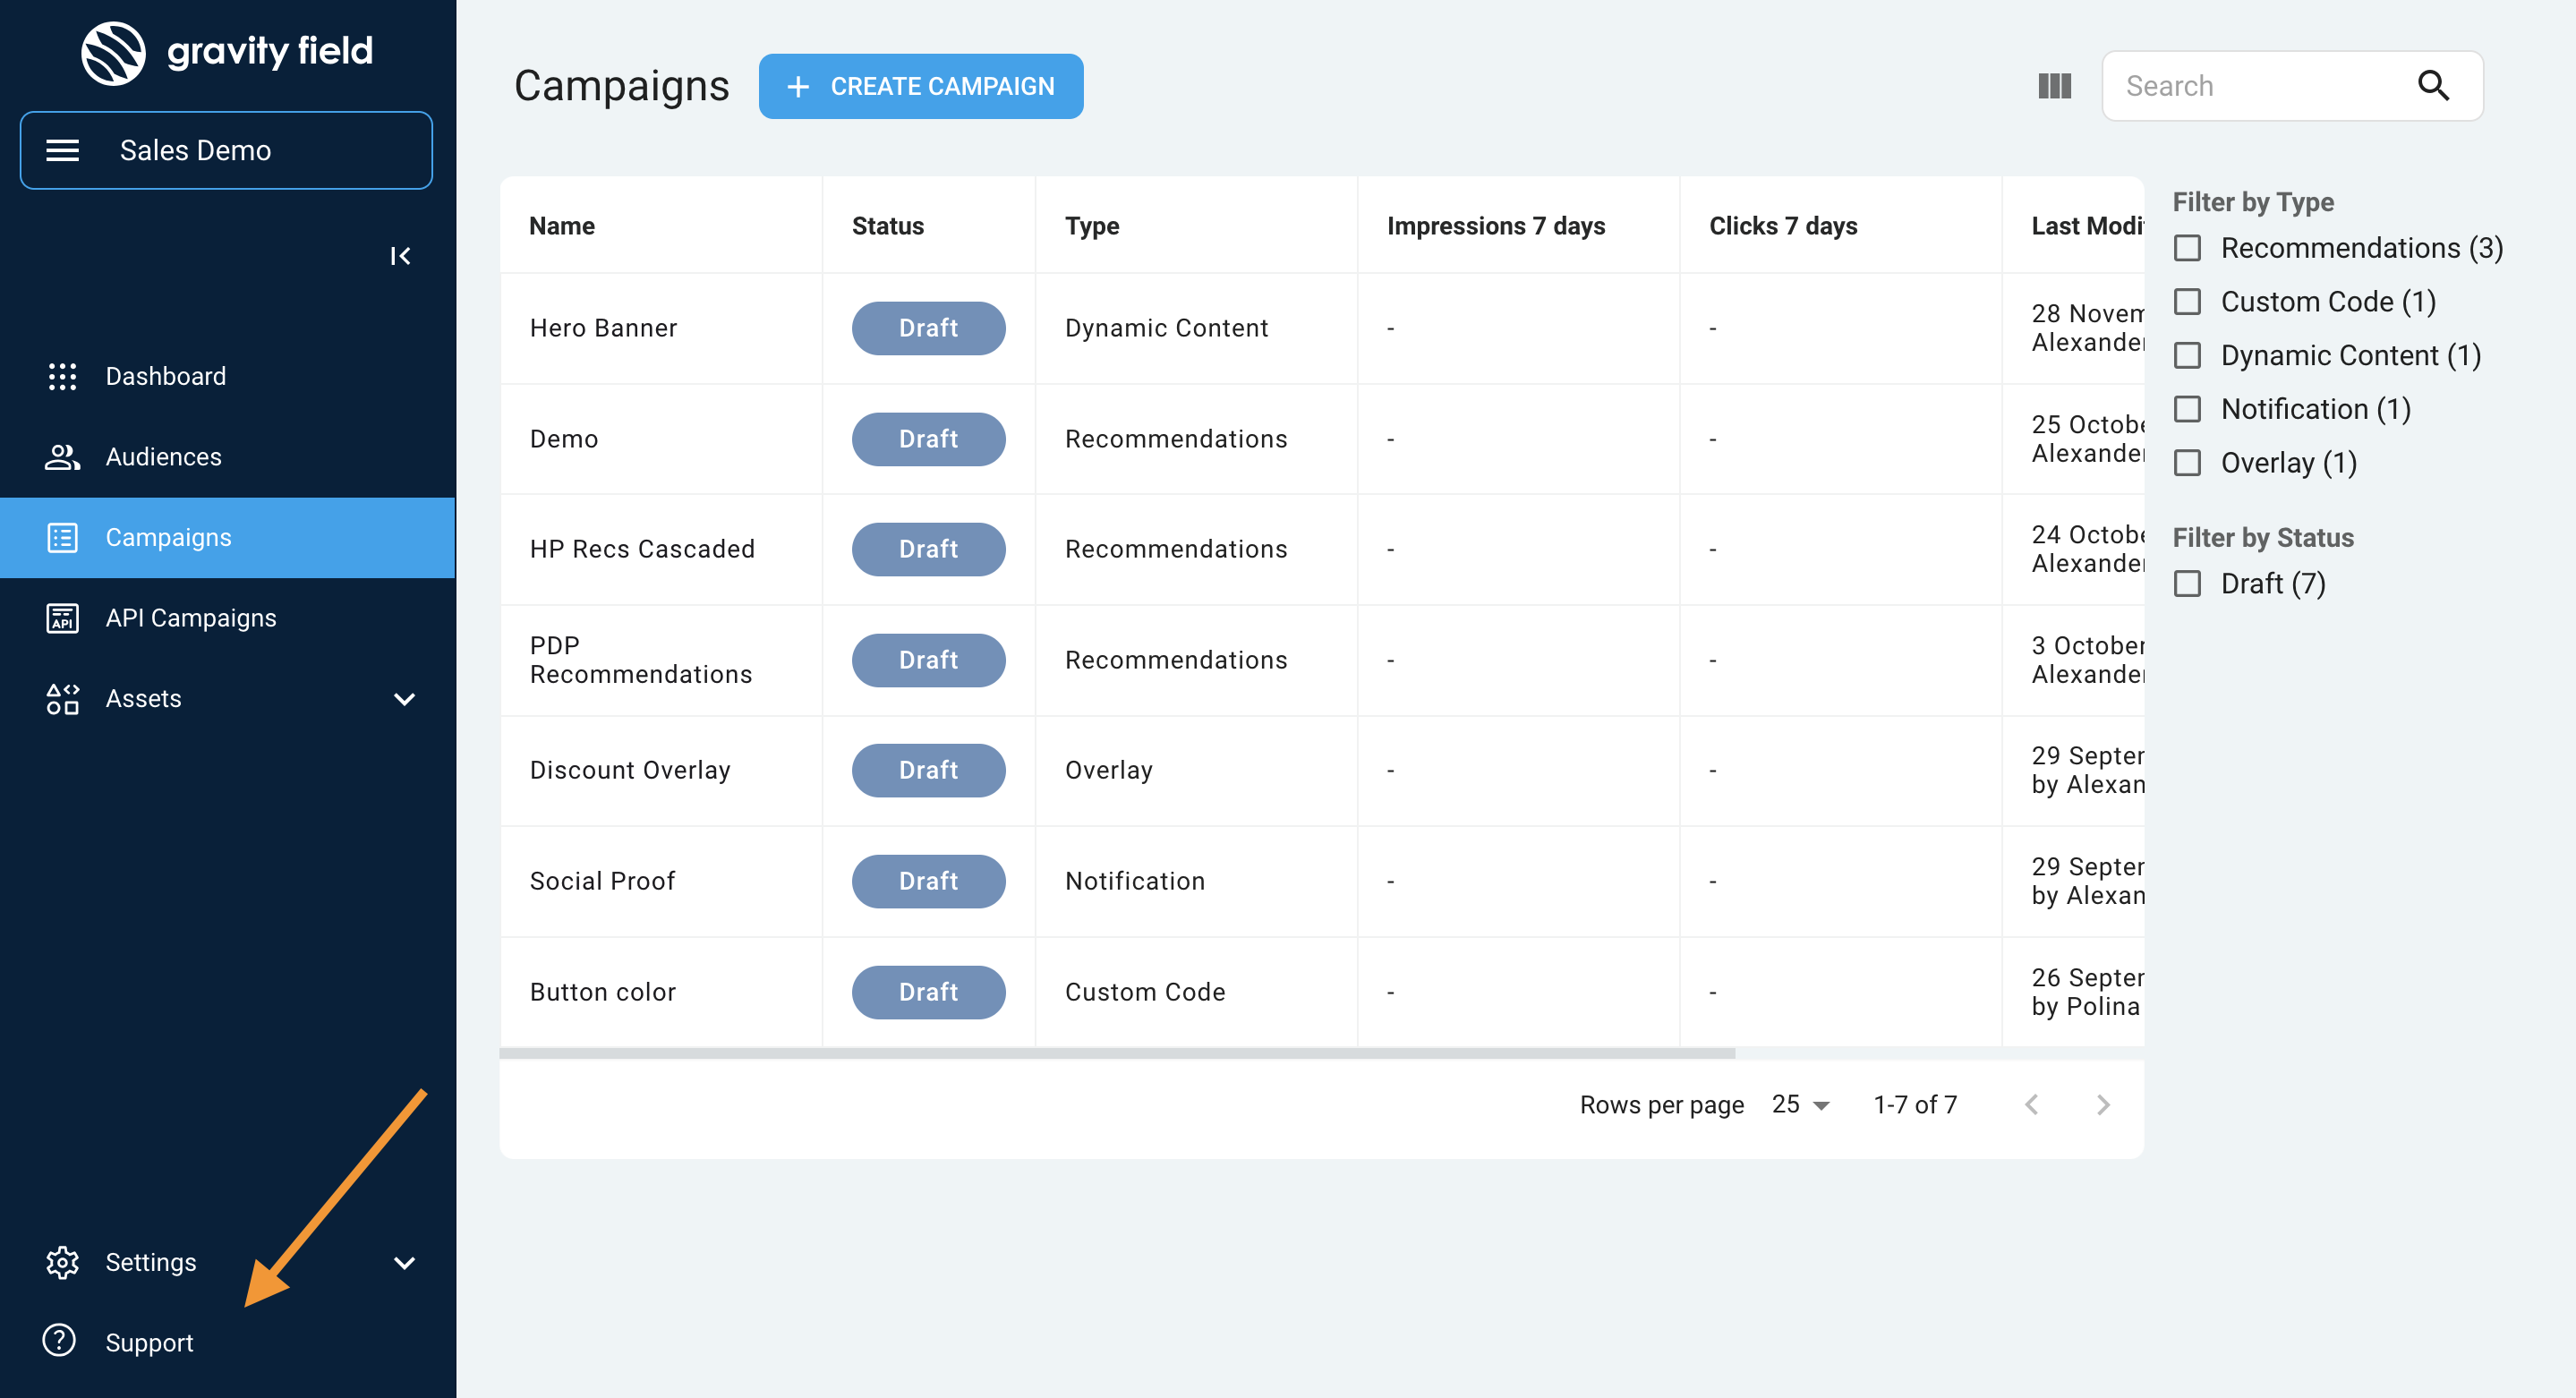Check the Recommendations type filter
2576x1398 pixels.
click(x=2187, y=248)
